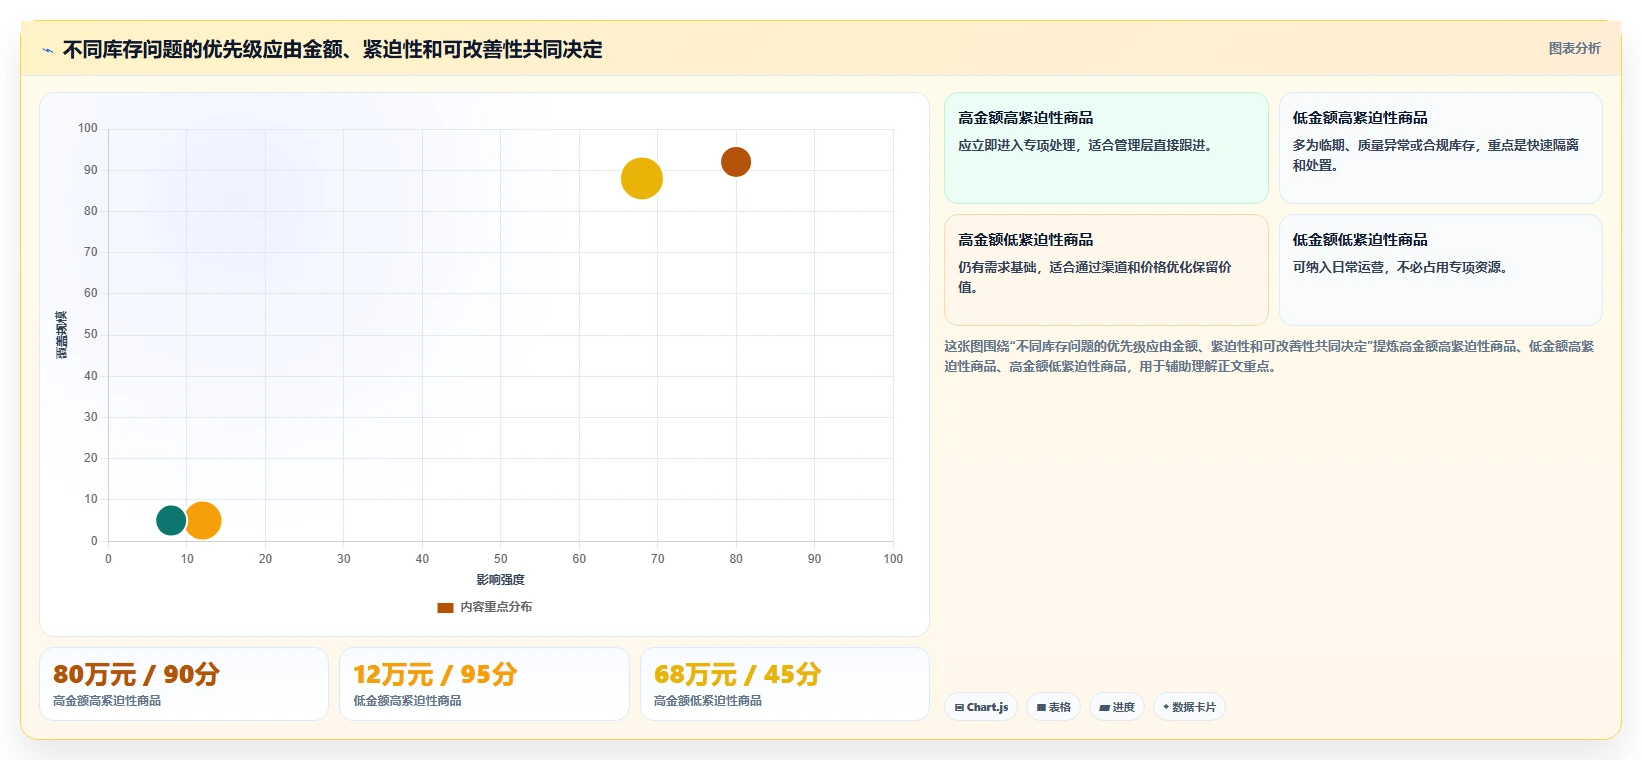Click the teal bubble in the chart
The height and width of the screenshot is (760, 1642).
[171, 520]
